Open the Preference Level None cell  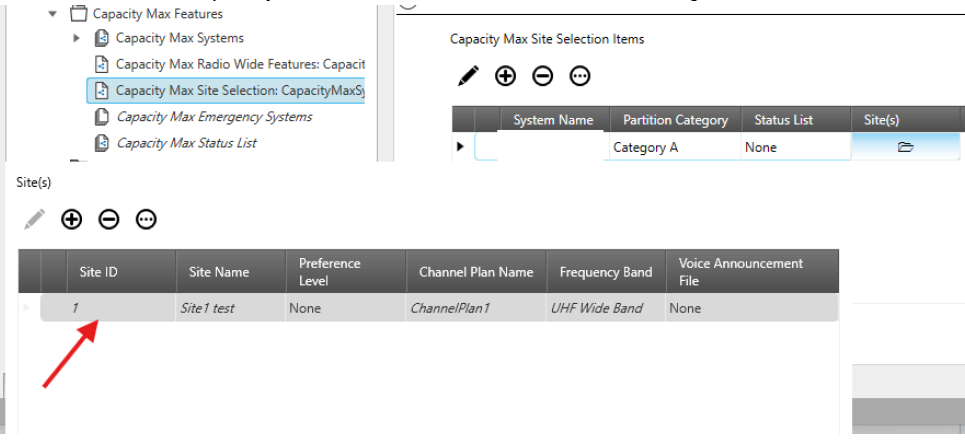coord(346,308)
